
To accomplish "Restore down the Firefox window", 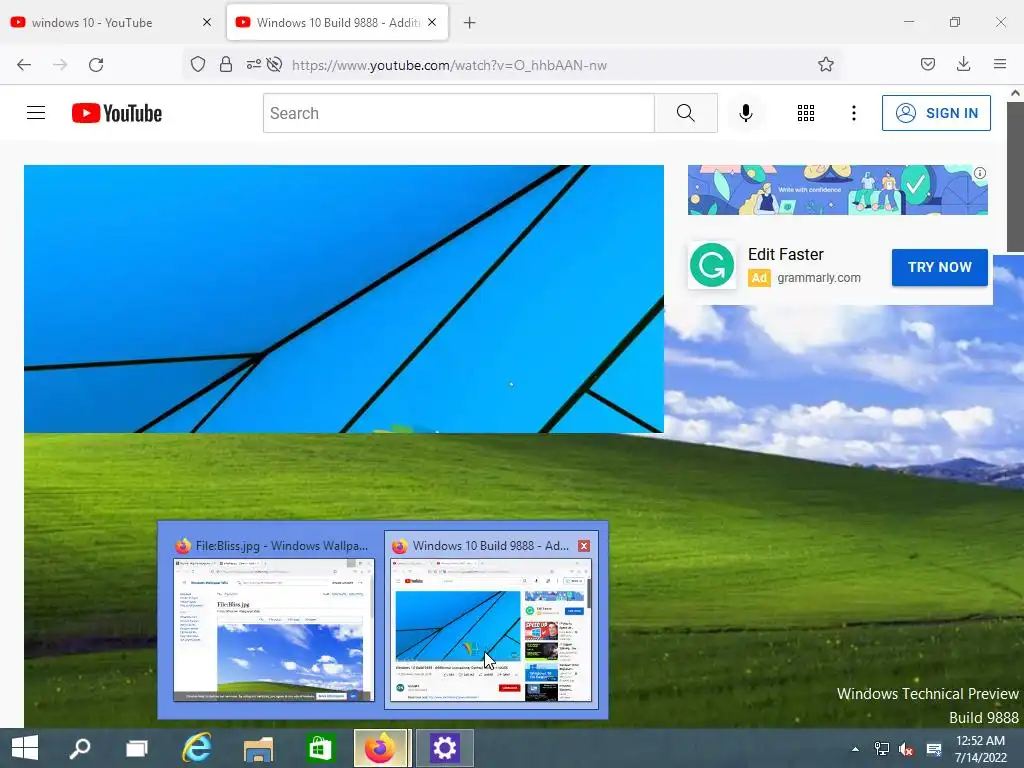I will click(x=955, y=22).
